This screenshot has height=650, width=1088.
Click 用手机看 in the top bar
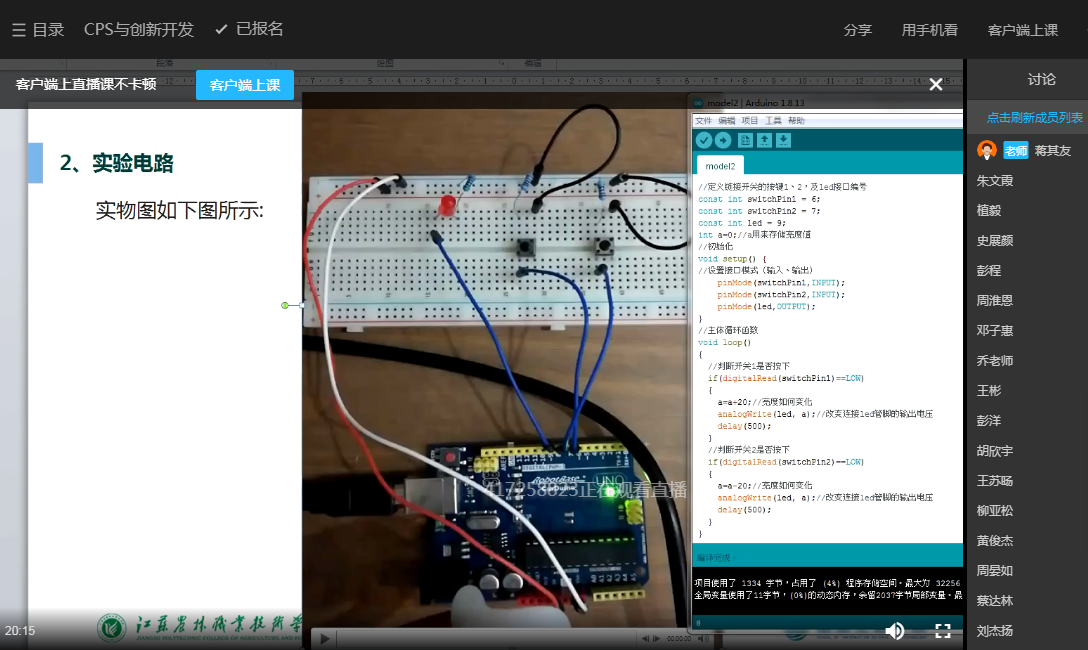pos(929,30)
